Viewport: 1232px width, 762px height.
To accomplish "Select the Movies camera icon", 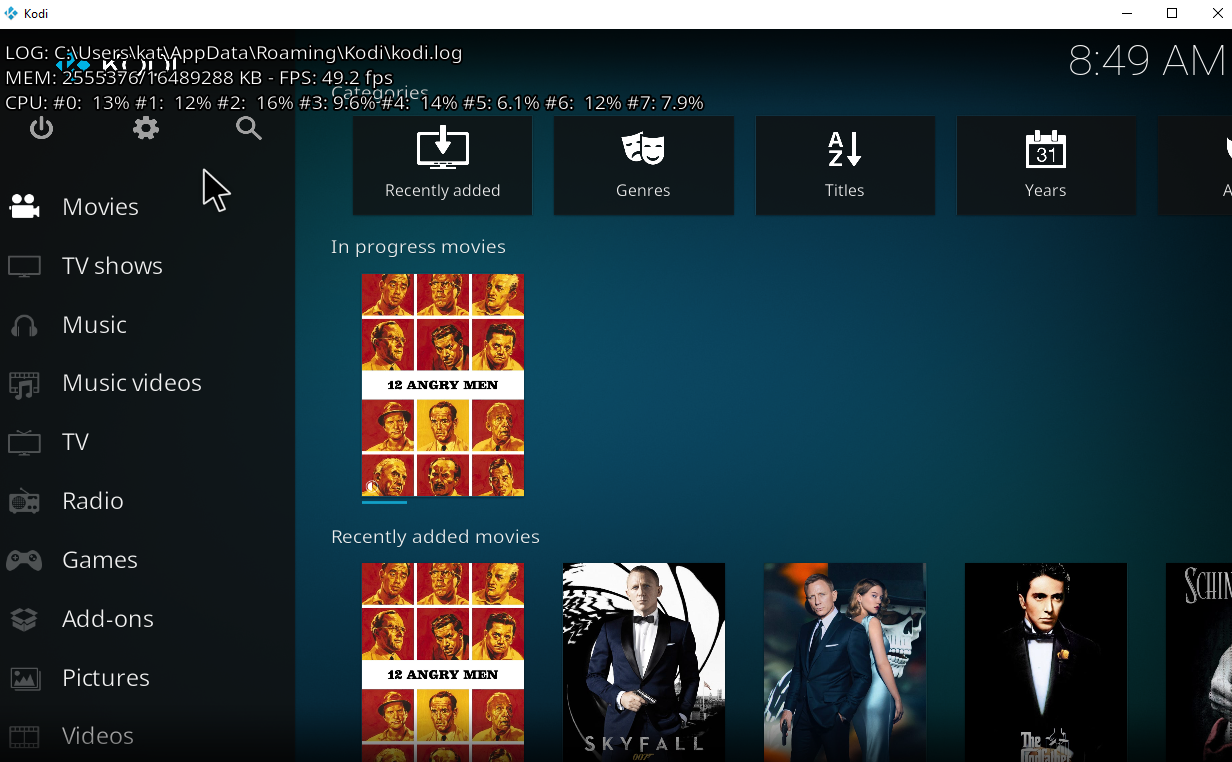I will 24,207.
